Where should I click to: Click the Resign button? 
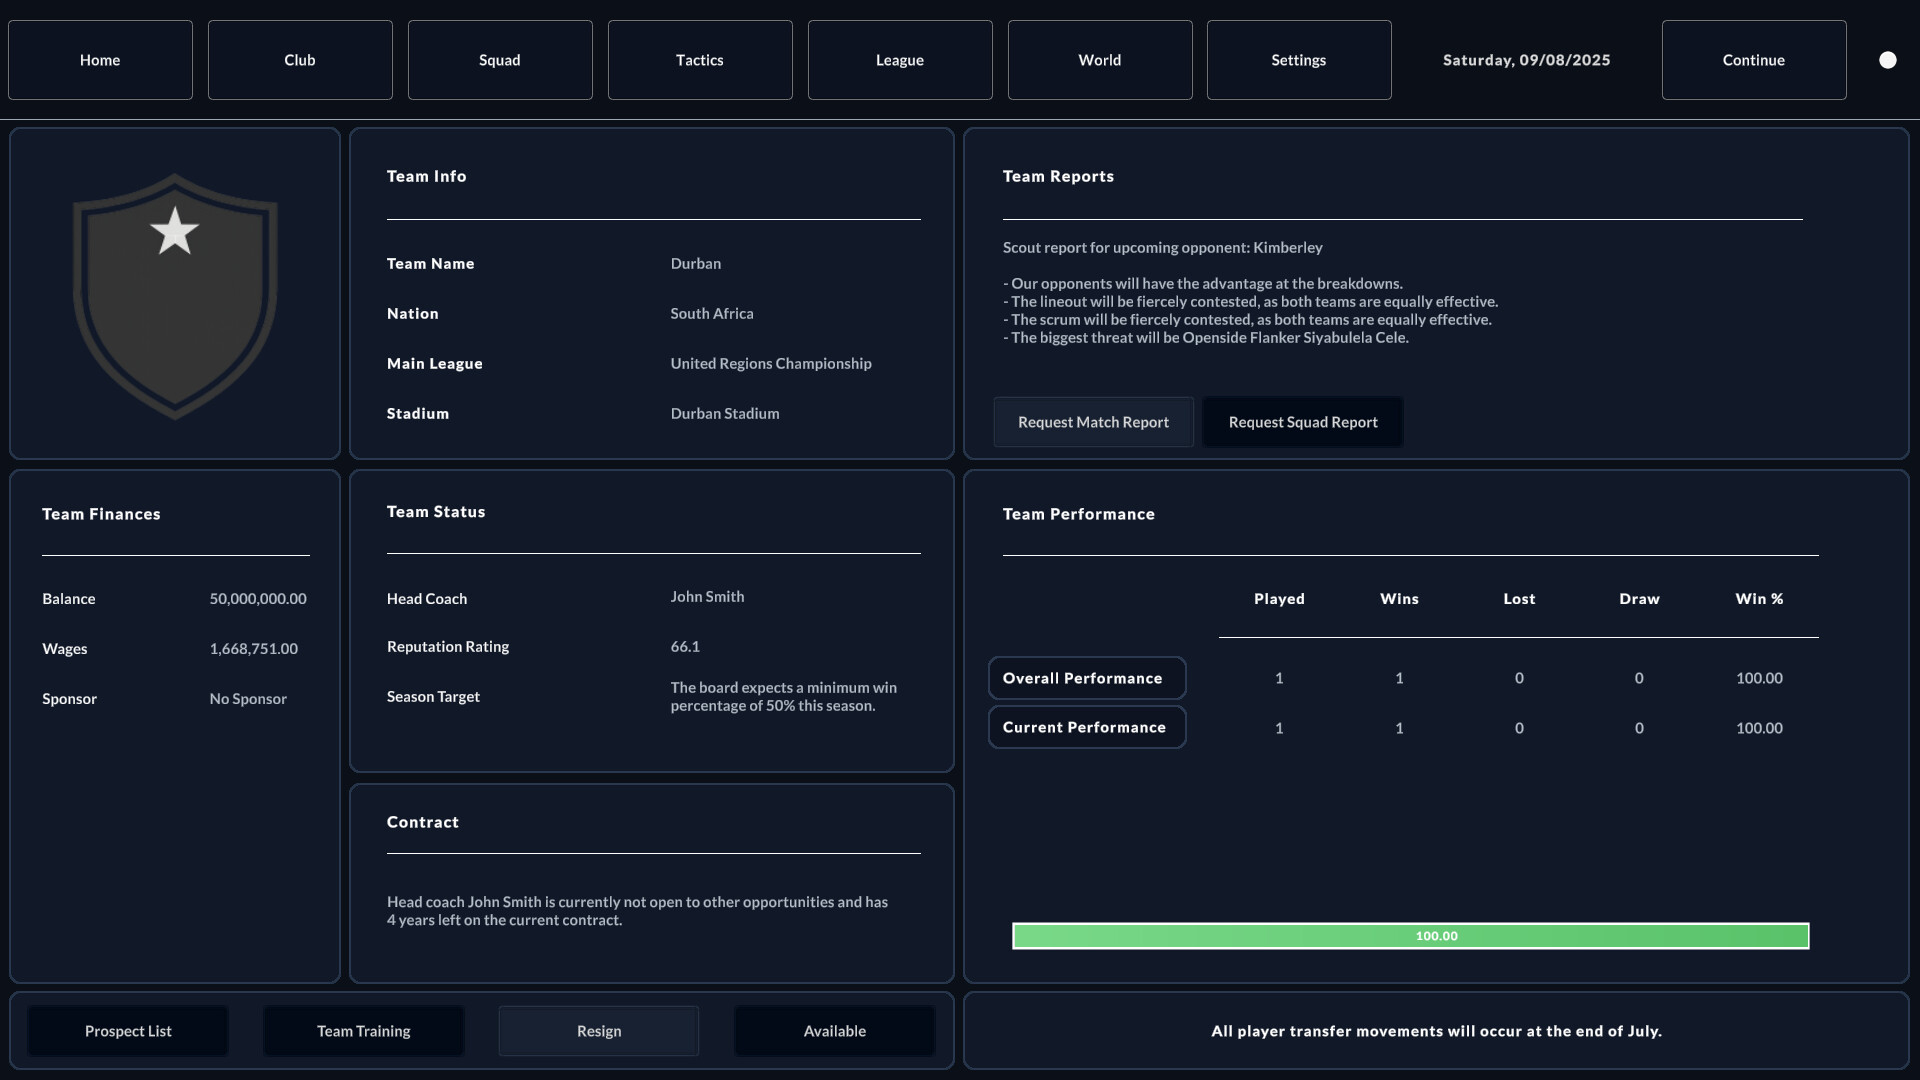pyautogui.click(x=599, y=1031)
